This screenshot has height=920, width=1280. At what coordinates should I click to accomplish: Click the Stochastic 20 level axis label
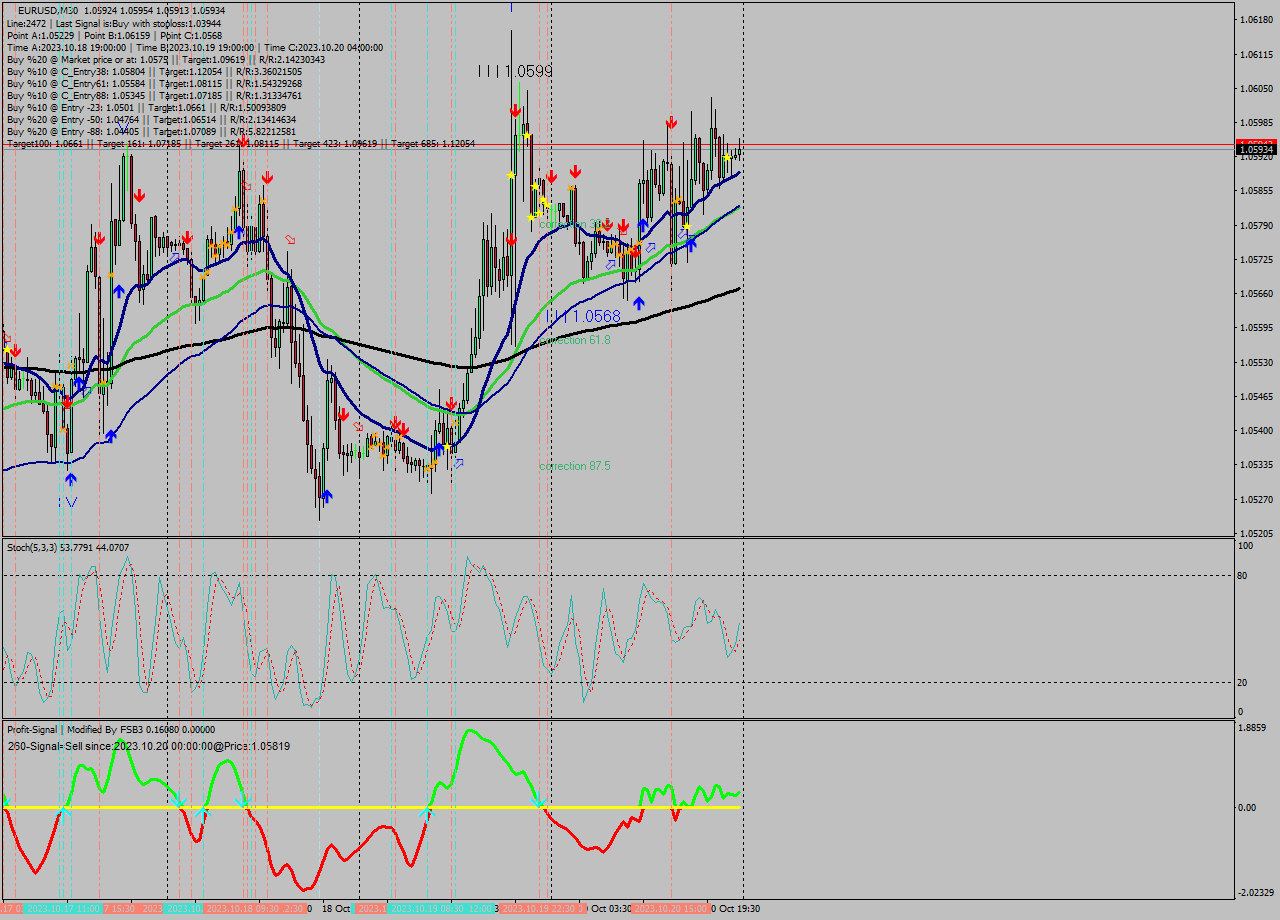pyautogui.click(x=1243, y=682)
